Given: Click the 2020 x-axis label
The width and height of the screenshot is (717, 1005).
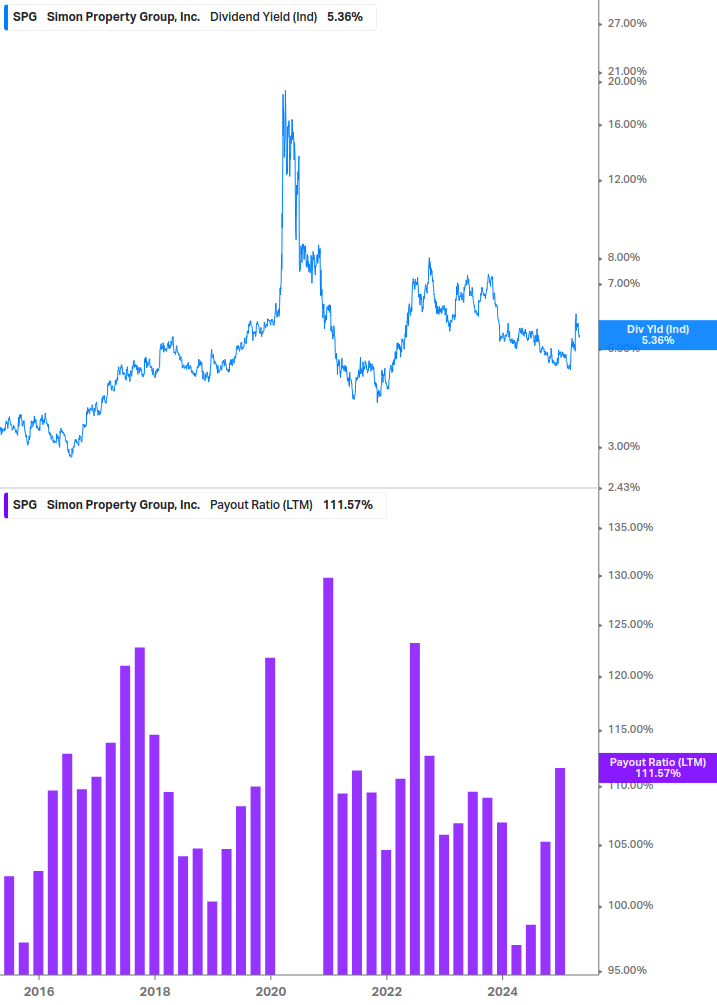Looking at the screenshot, I should [271, 992].
